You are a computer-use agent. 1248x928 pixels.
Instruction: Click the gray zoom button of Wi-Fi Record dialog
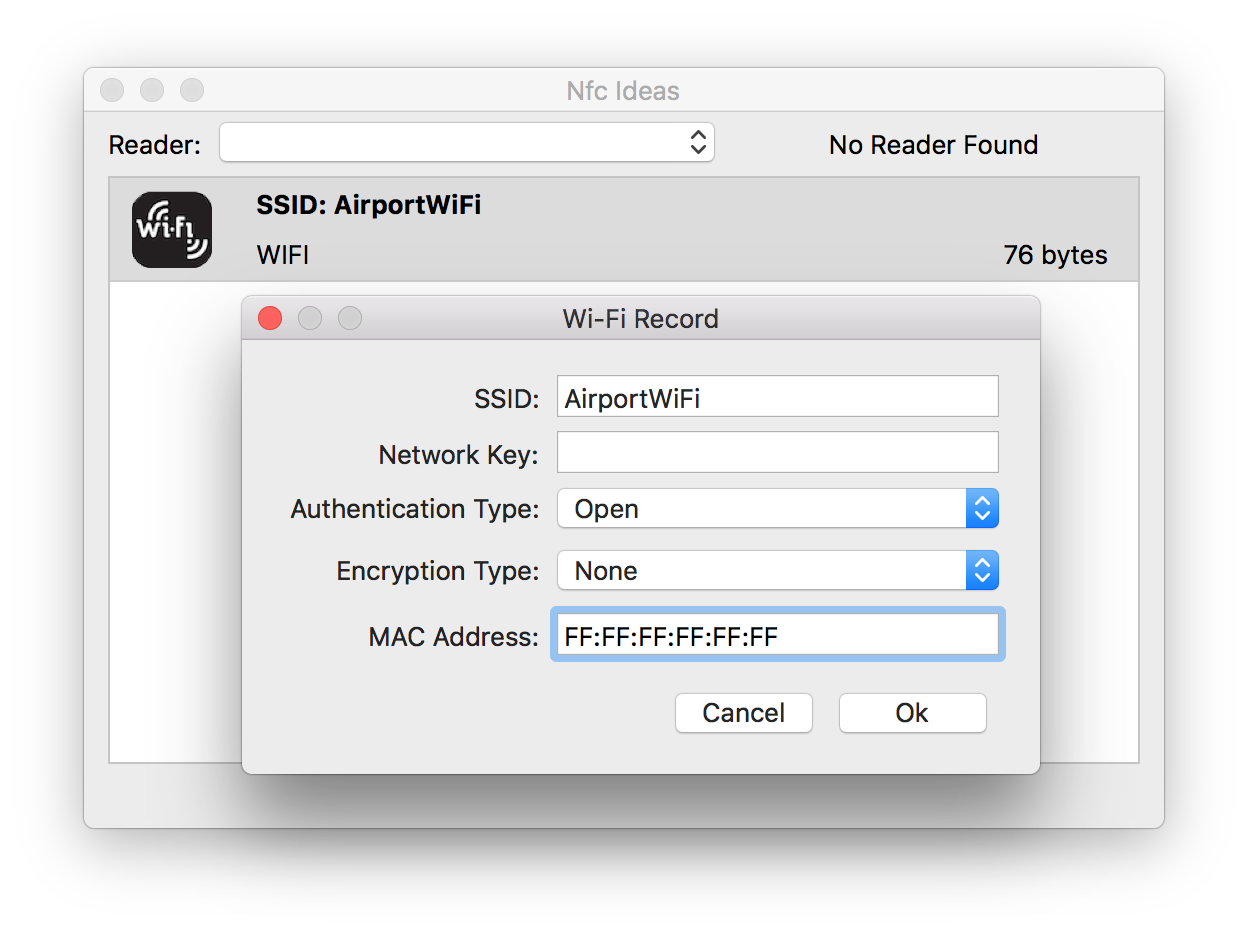(350, 319)
